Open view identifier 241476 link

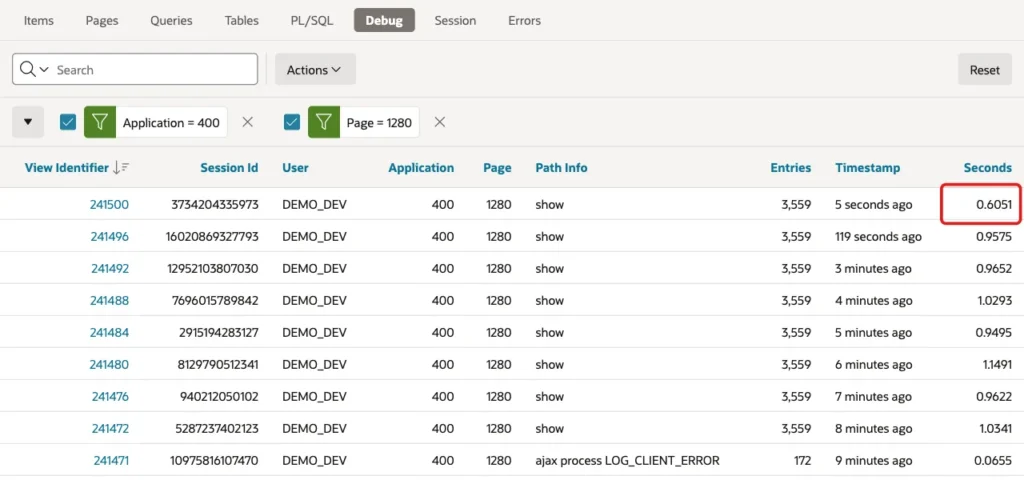click(x=110, y=396)
